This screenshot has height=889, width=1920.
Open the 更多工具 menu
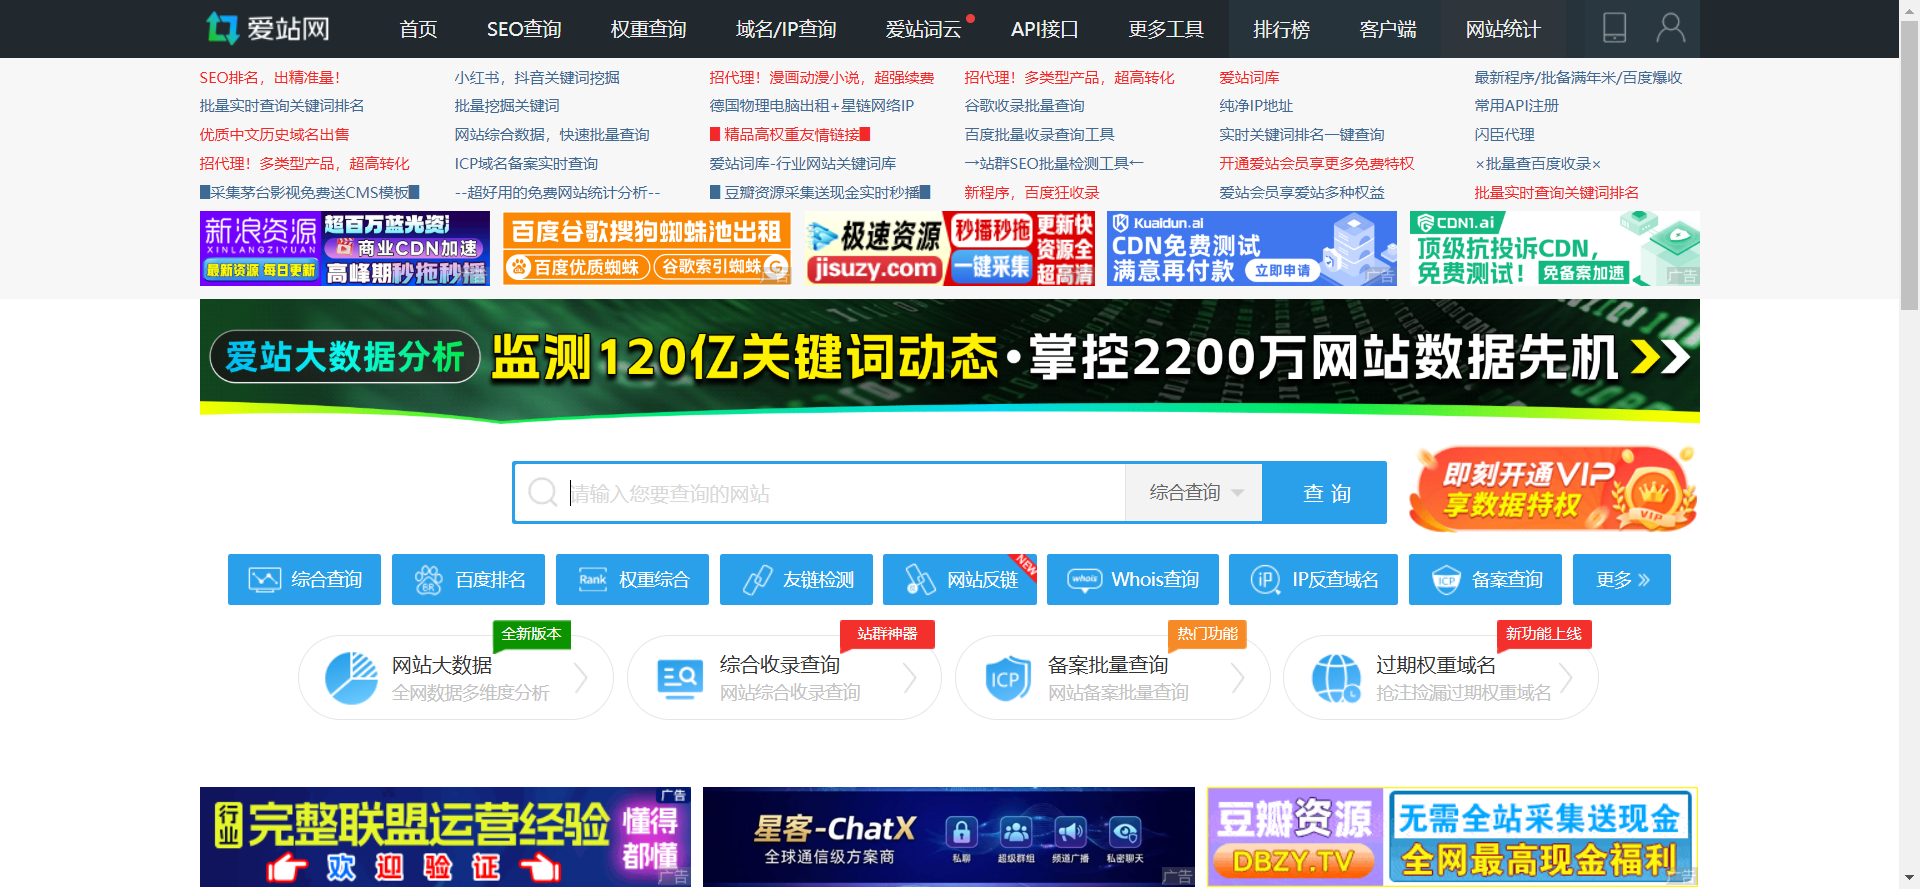1166,29
